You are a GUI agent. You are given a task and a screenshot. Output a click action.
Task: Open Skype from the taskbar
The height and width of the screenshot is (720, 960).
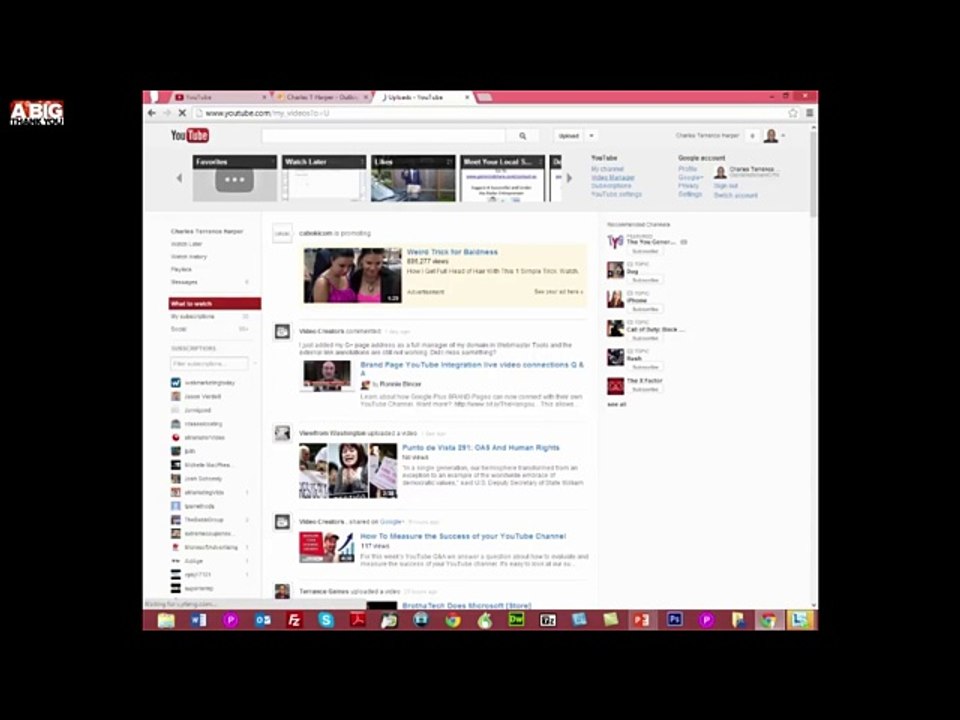[x=326, y=620]
